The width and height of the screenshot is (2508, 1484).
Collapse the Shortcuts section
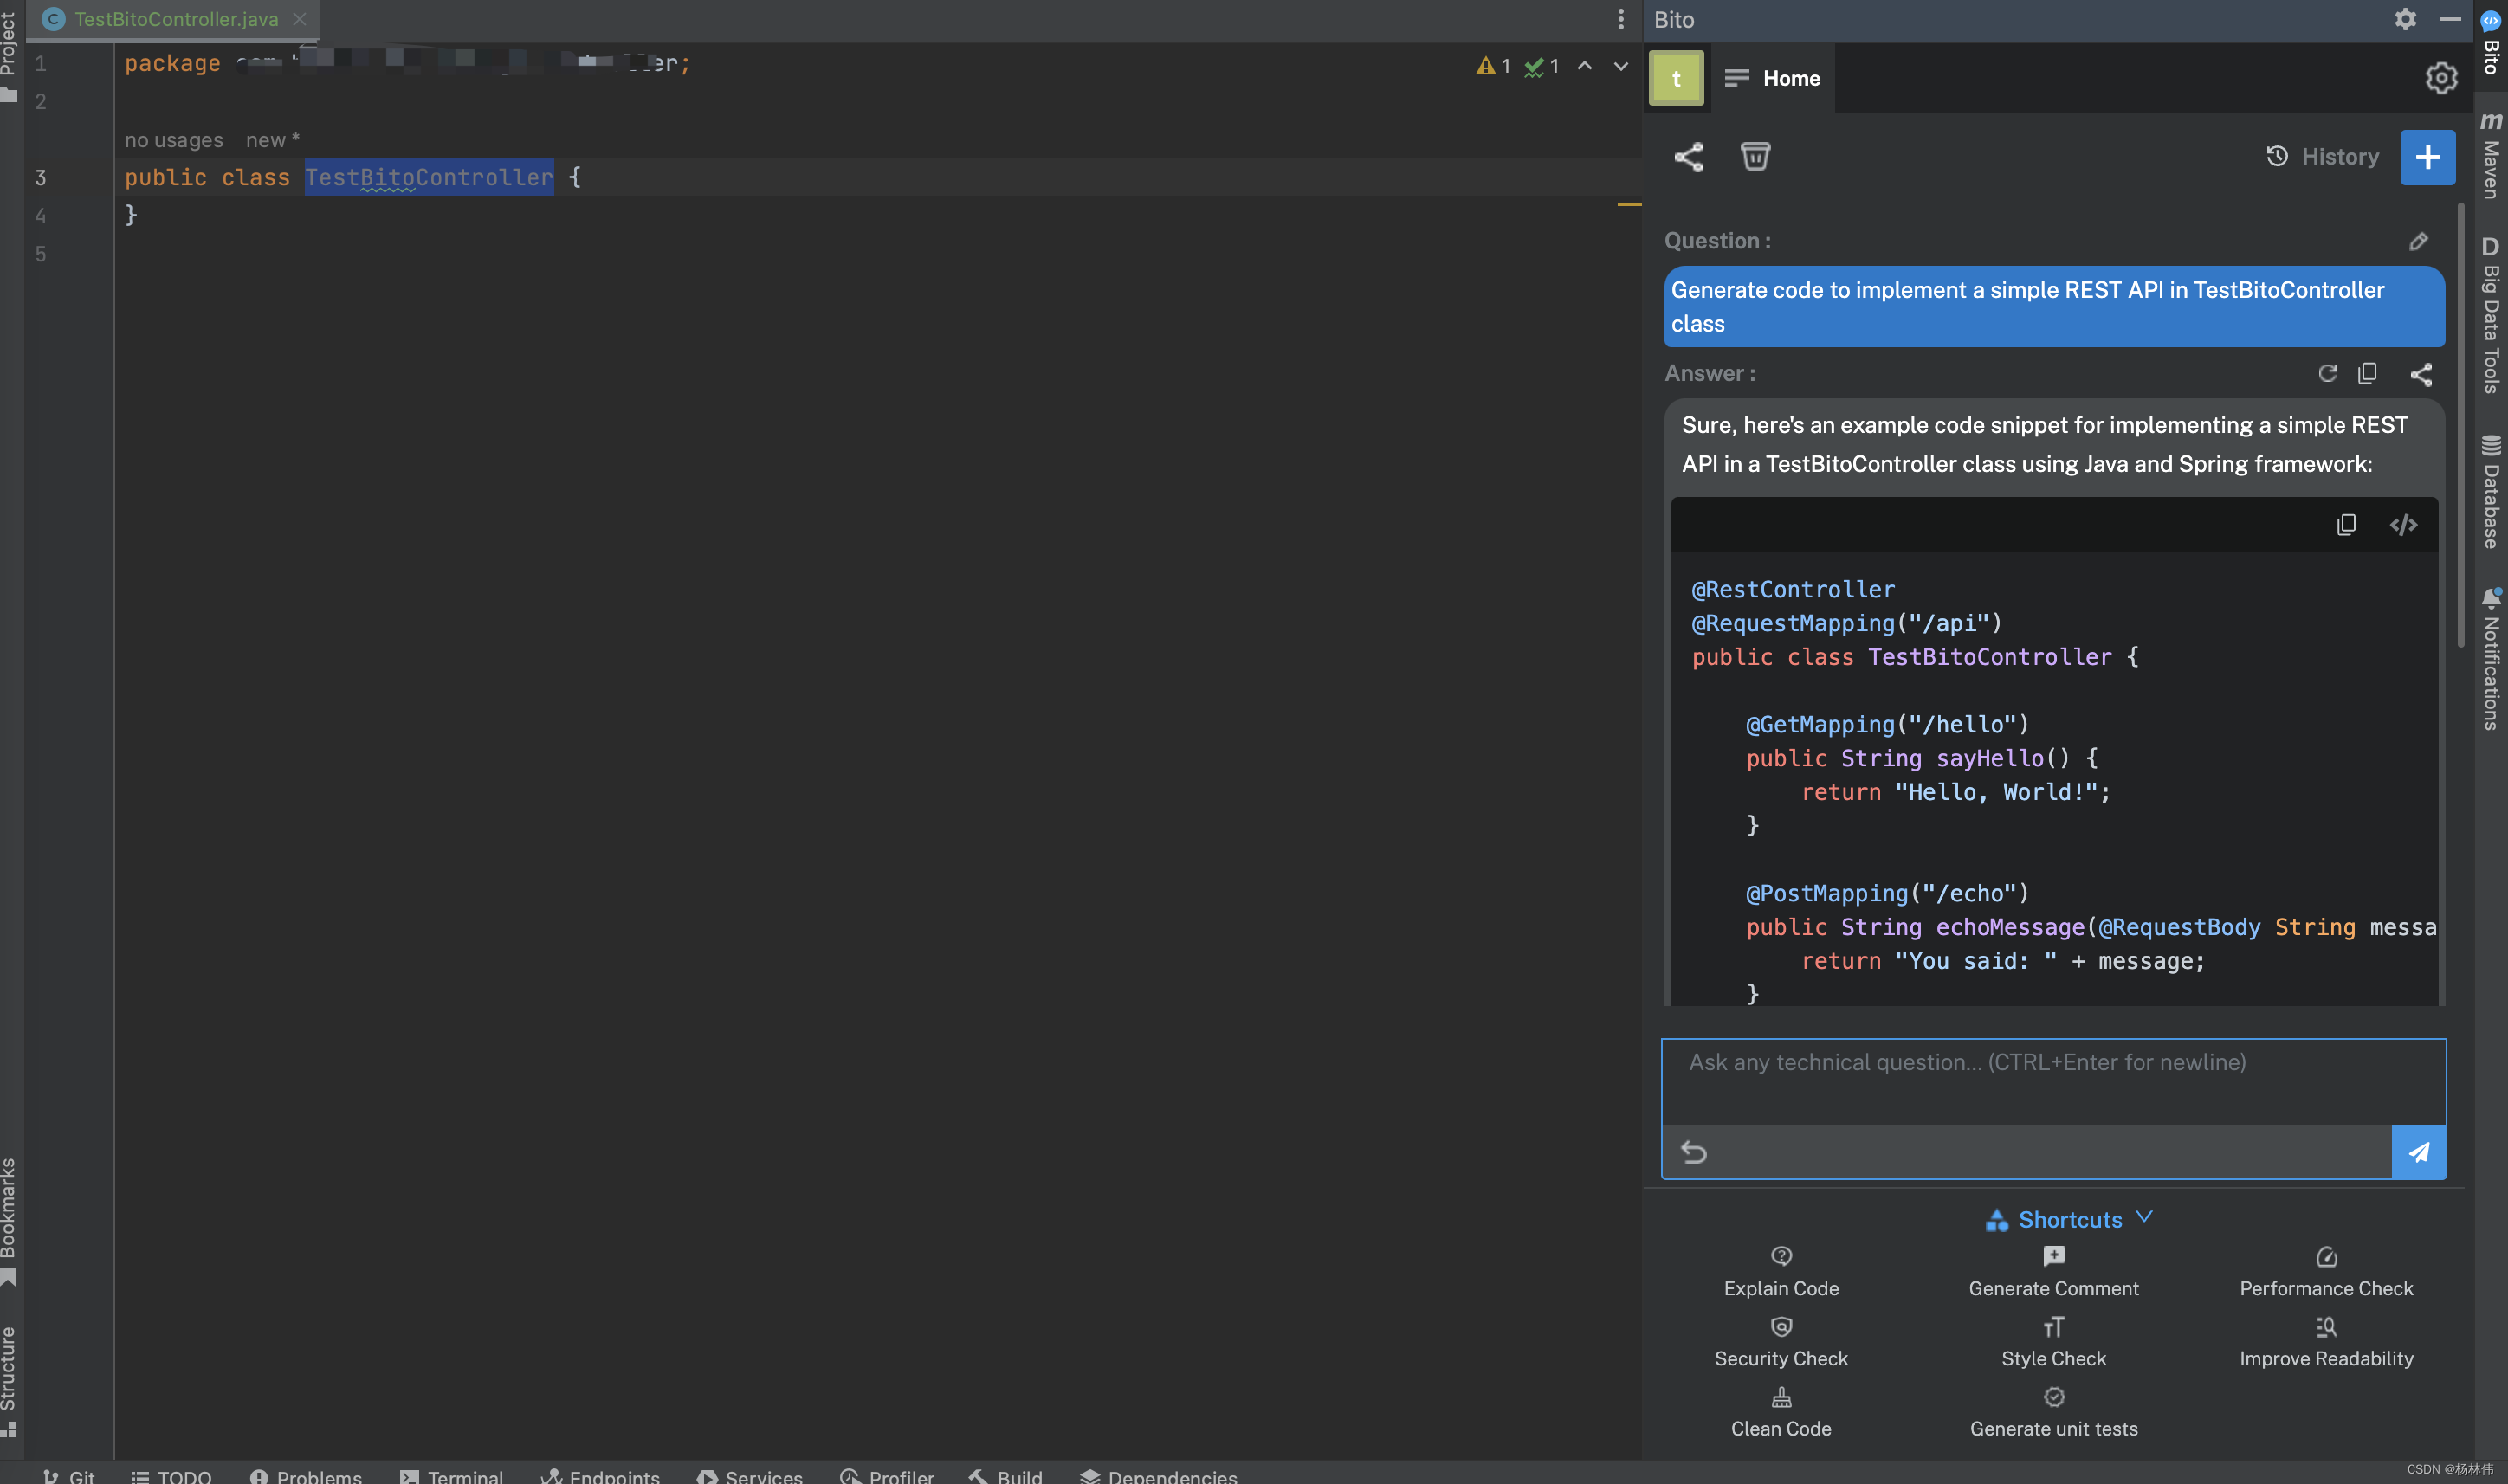tap(2069, 1219)
